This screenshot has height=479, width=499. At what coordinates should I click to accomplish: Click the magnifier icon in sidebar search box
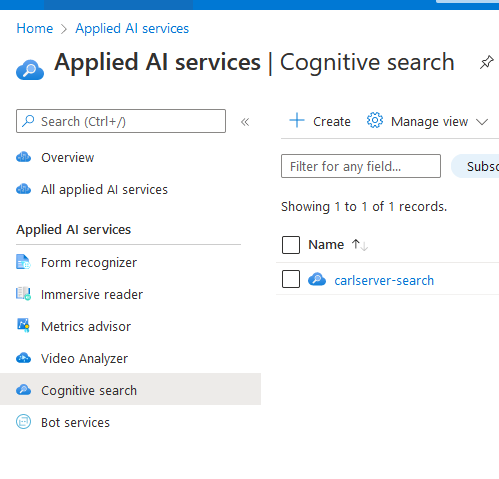point(28,121)
